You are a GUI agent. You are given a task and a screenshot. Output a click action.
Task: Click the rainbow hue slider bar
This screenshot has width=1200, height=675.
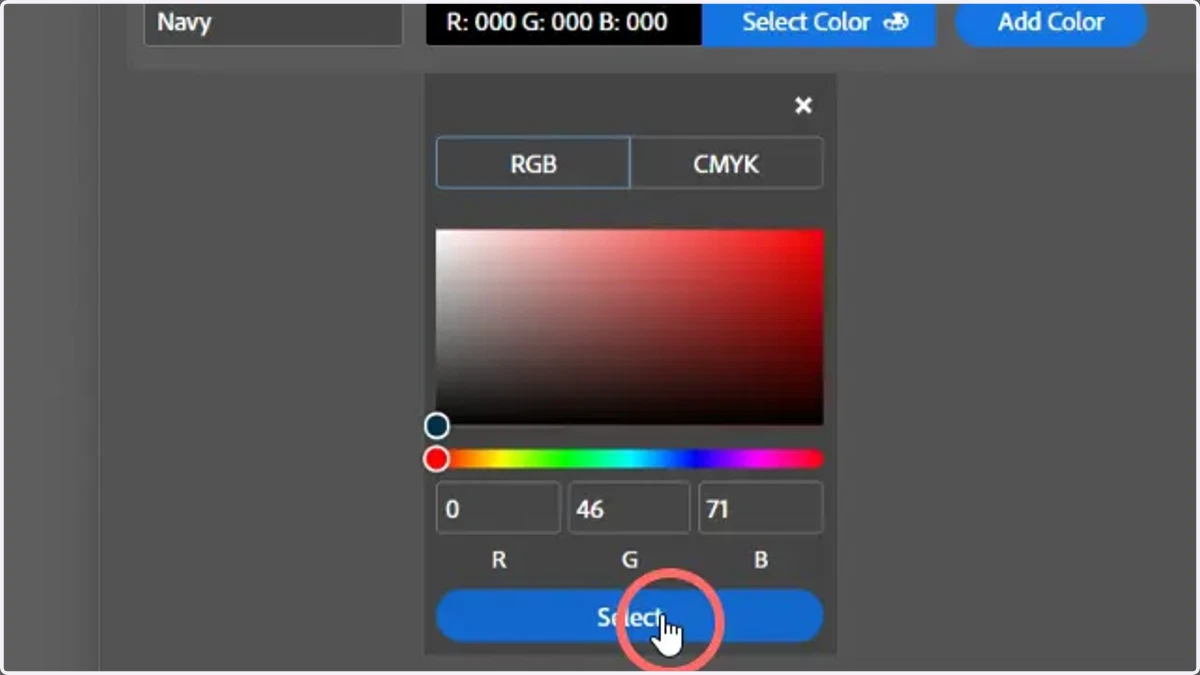tap(629, 459)
